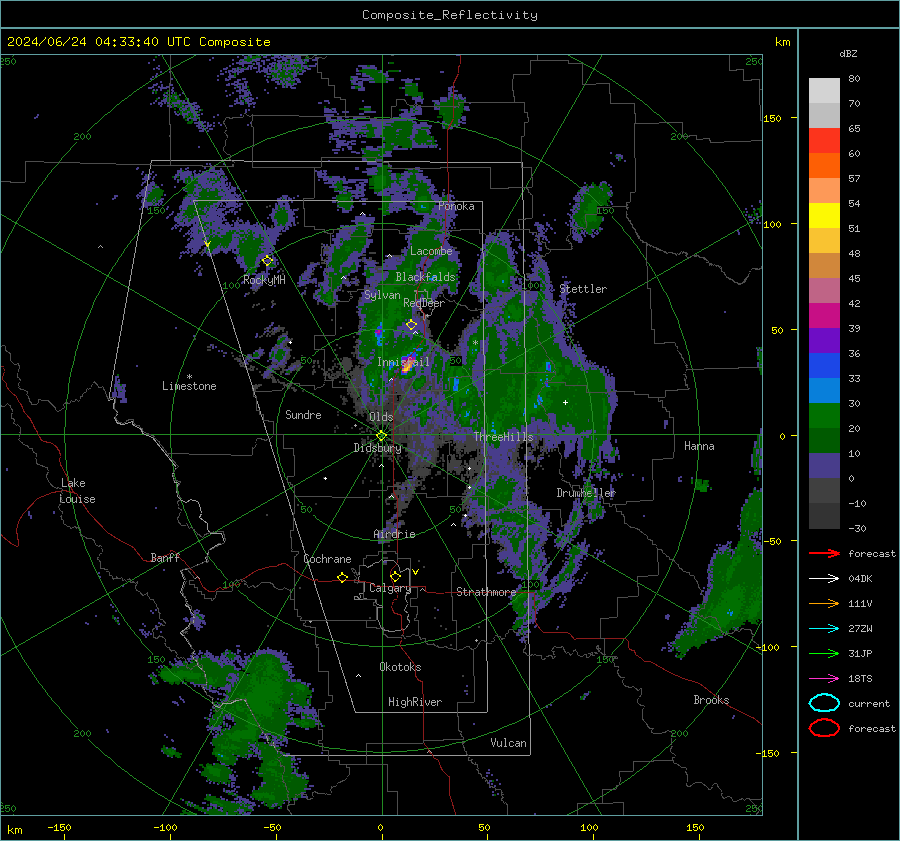Click the Lacombe city label
900x841 pixels.
tap(431, 251)
